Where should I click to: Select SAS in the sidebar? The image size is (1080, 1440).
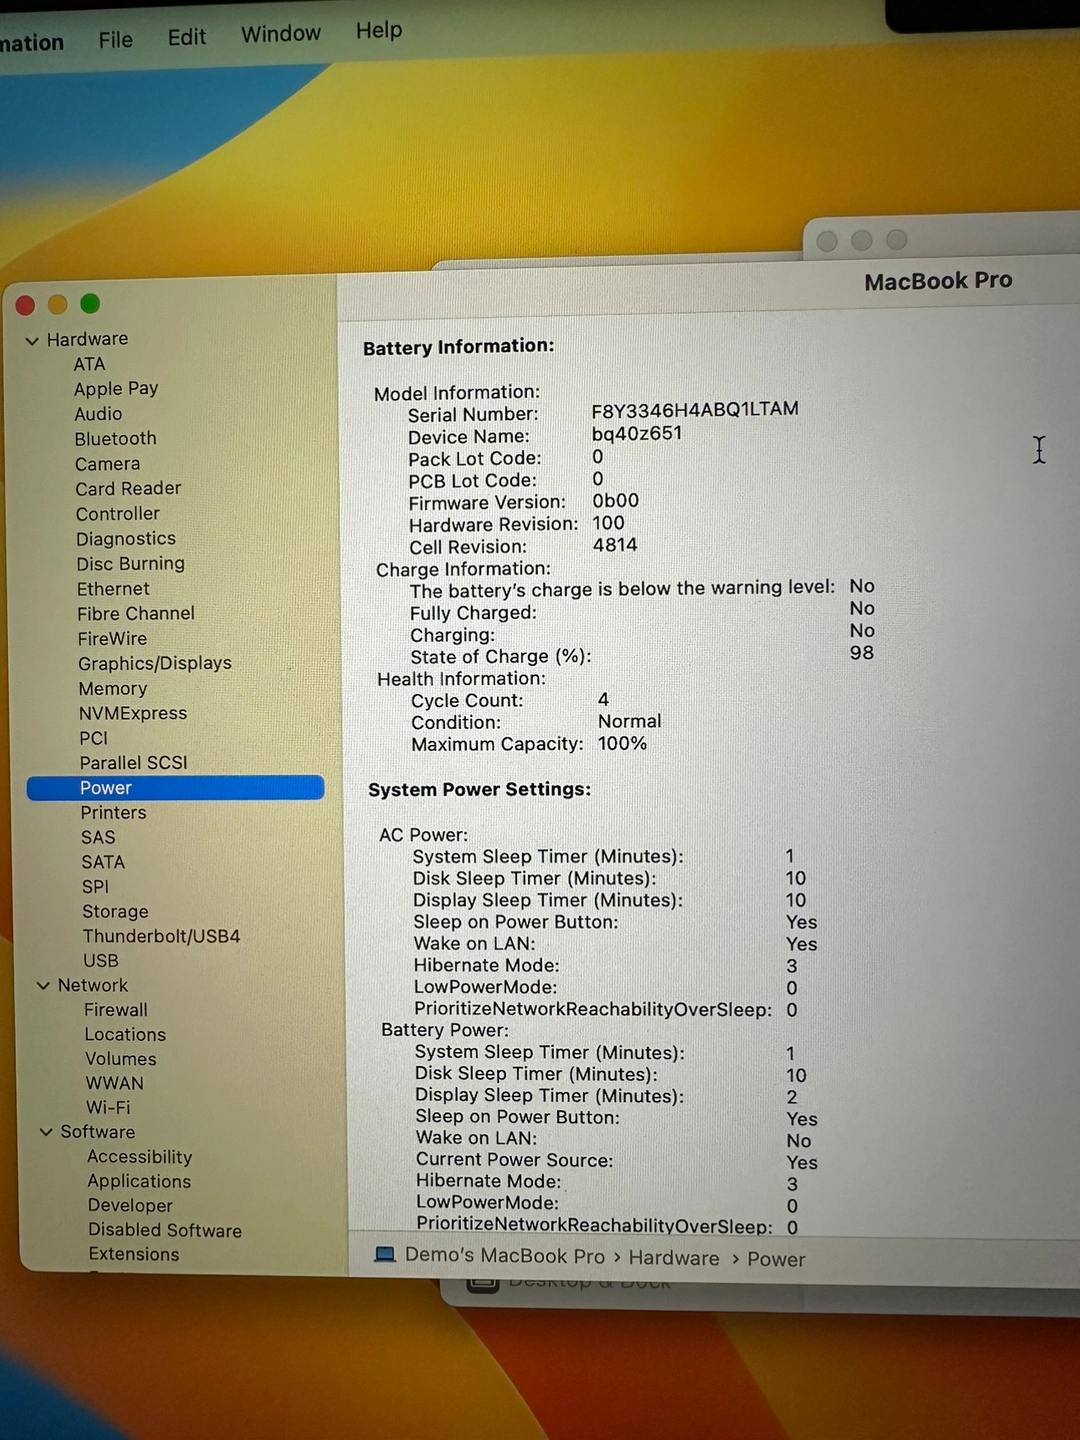click(x=98, y=837)
